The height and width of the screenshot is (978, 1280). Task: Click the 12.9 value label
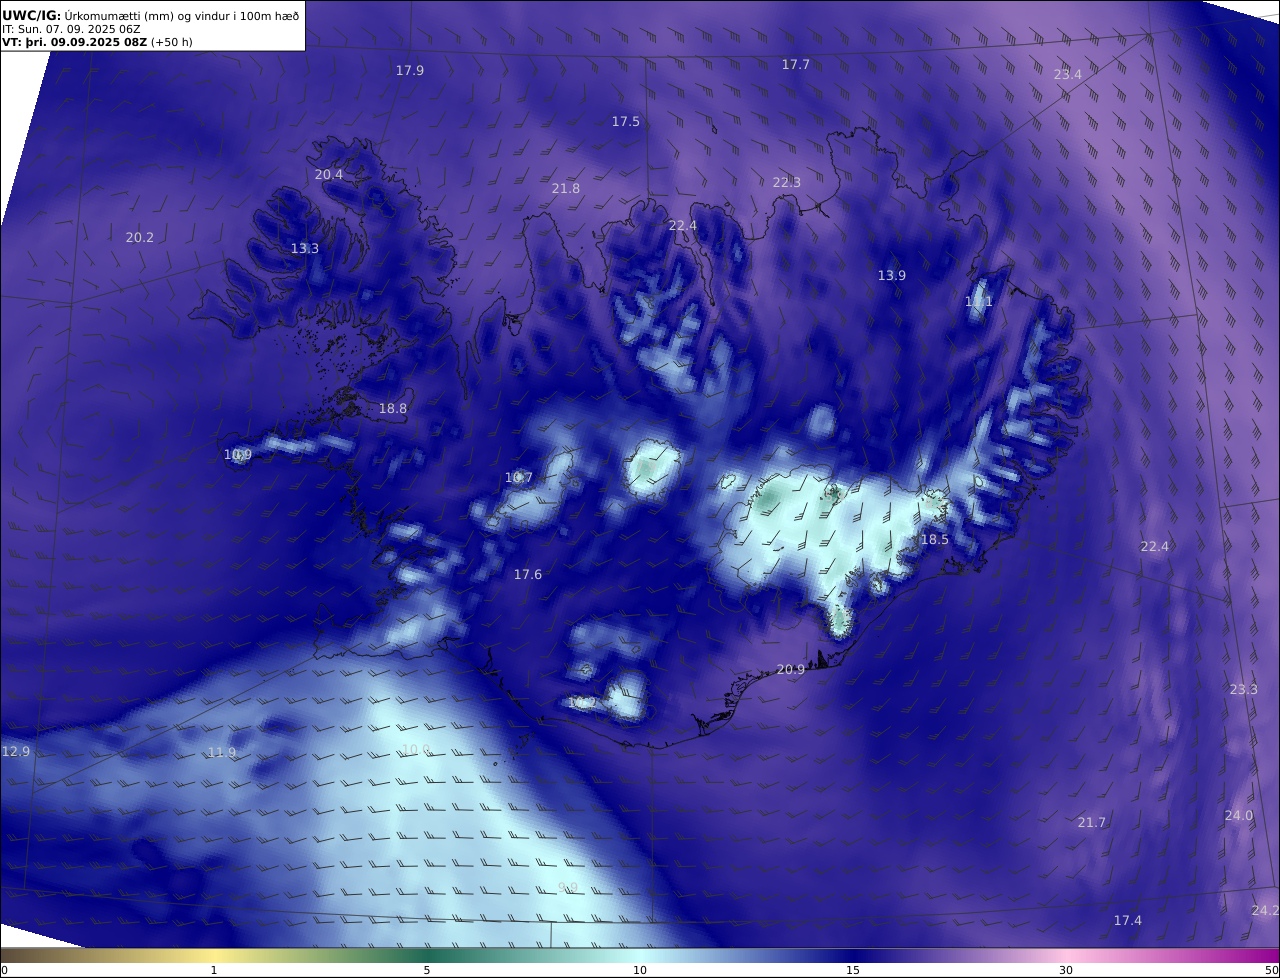pyautogui.click(x=16, y=751)
